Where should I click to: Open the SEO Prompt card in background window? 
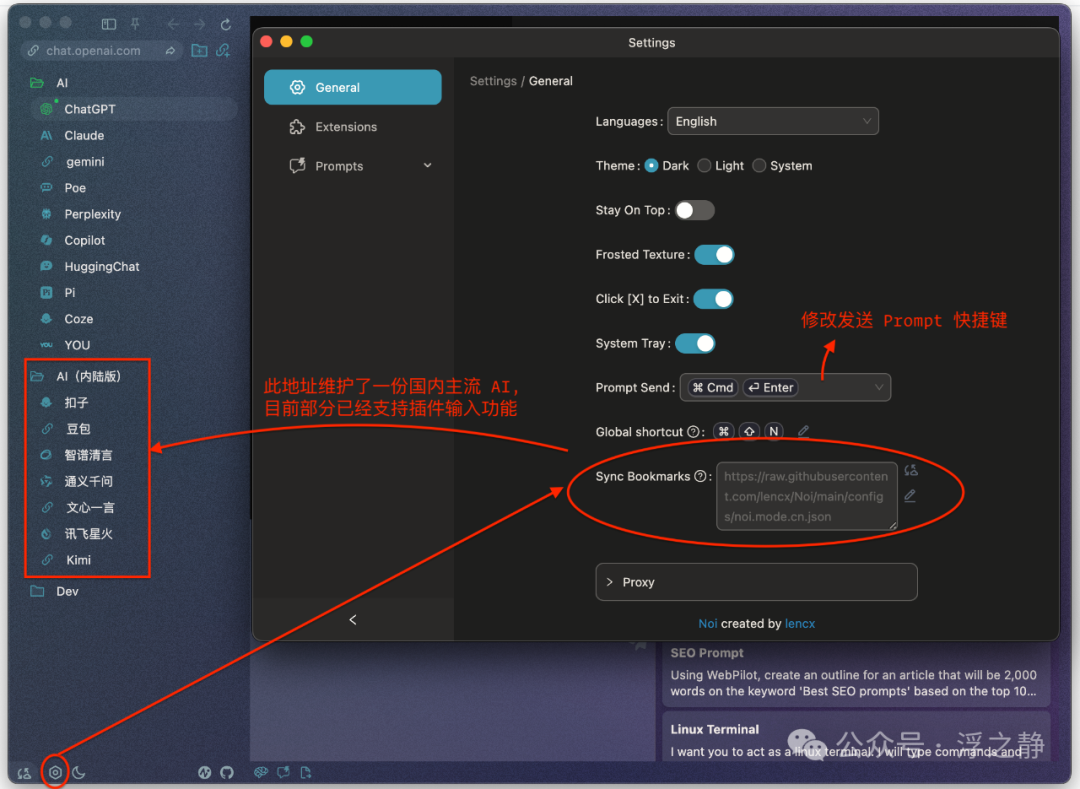click(855, 673)
